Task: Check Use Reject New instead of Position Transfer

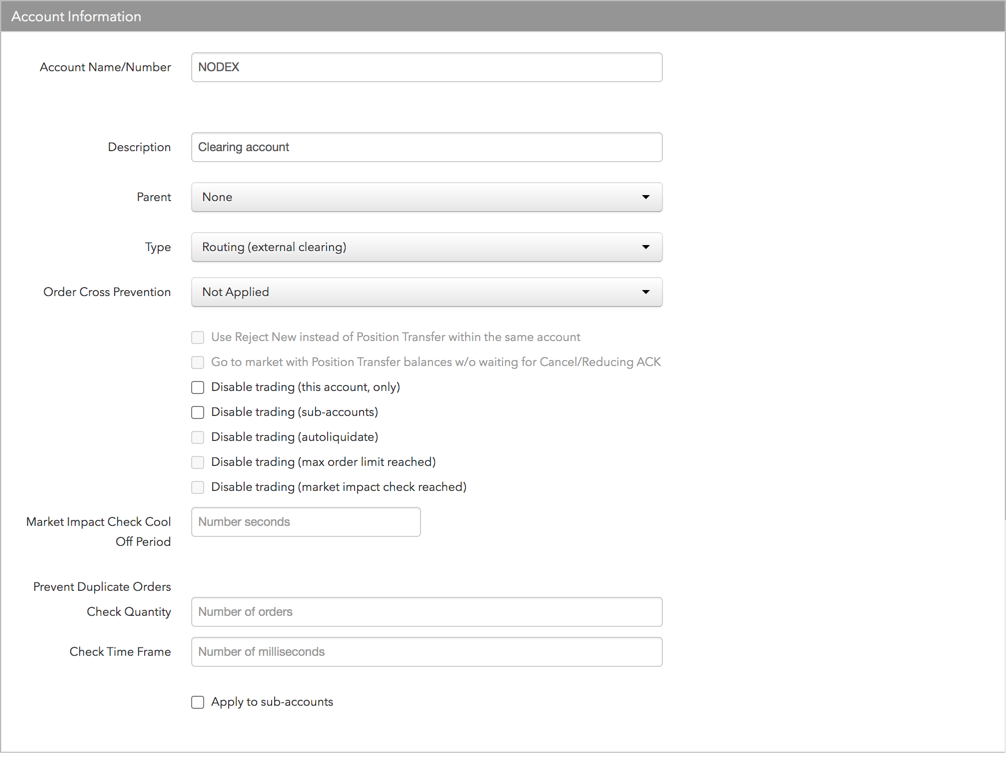Action: click(198, 338)
